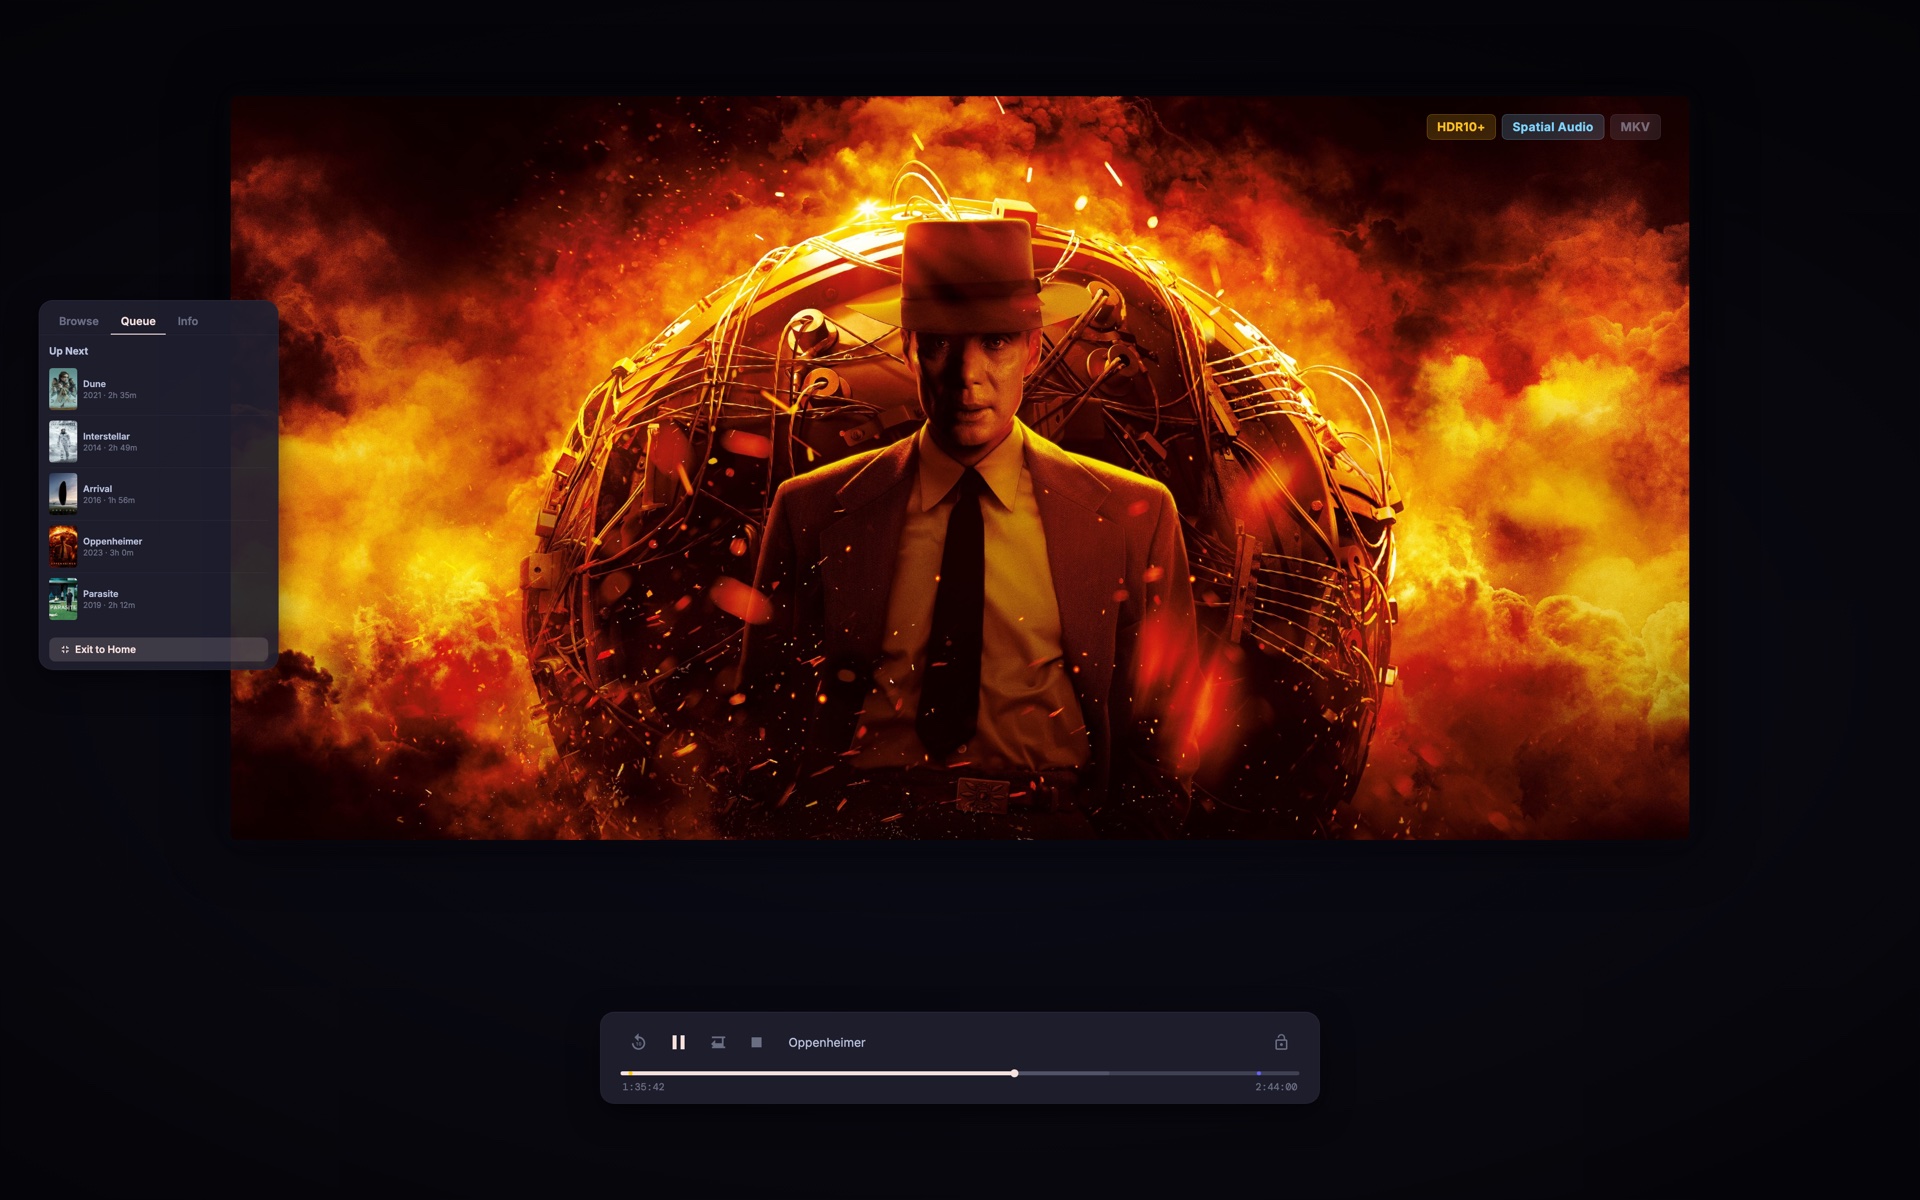Click the seek bar playhead handle
The width and height of the screenshot is (1920, 1200).
(1014, 1073)
